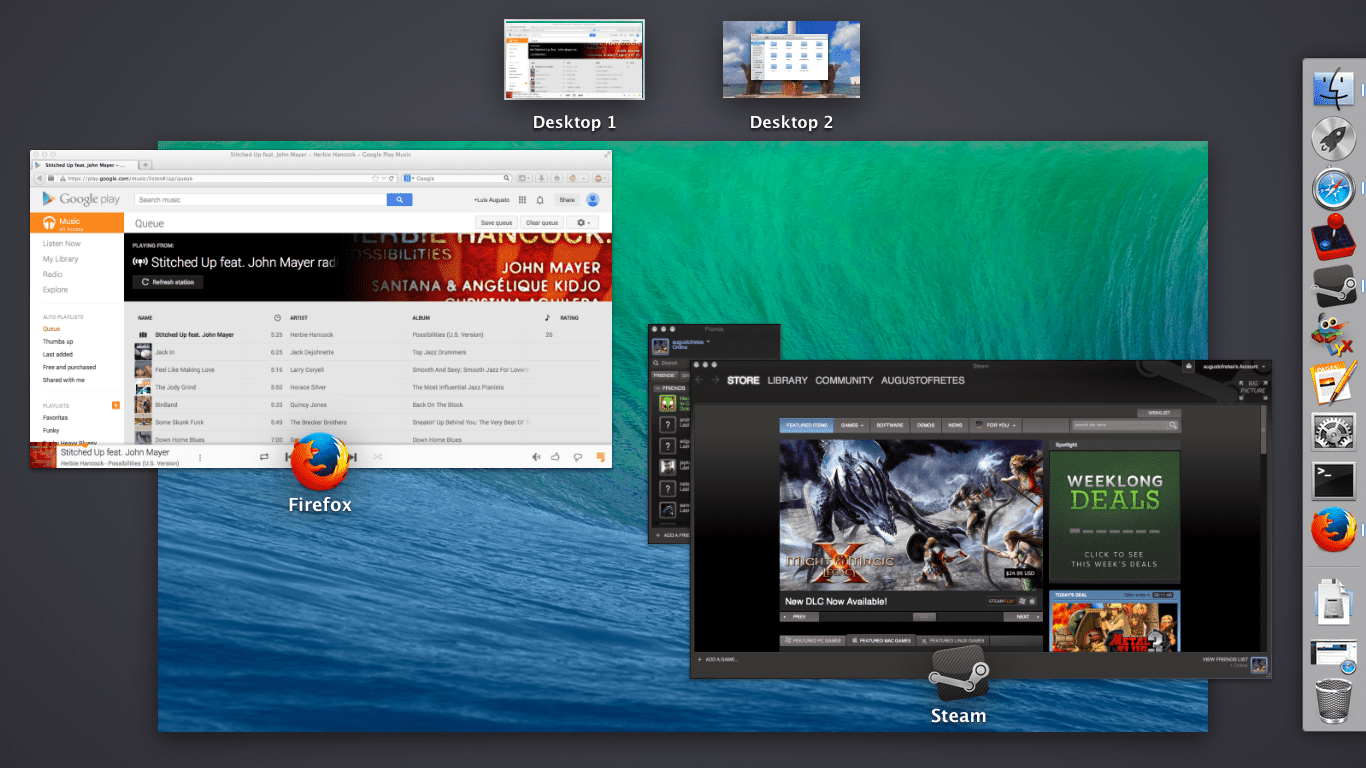Open the documents stack in Dock
Viewport: 1366px width, 768px height.
(x=1332, y=602)
